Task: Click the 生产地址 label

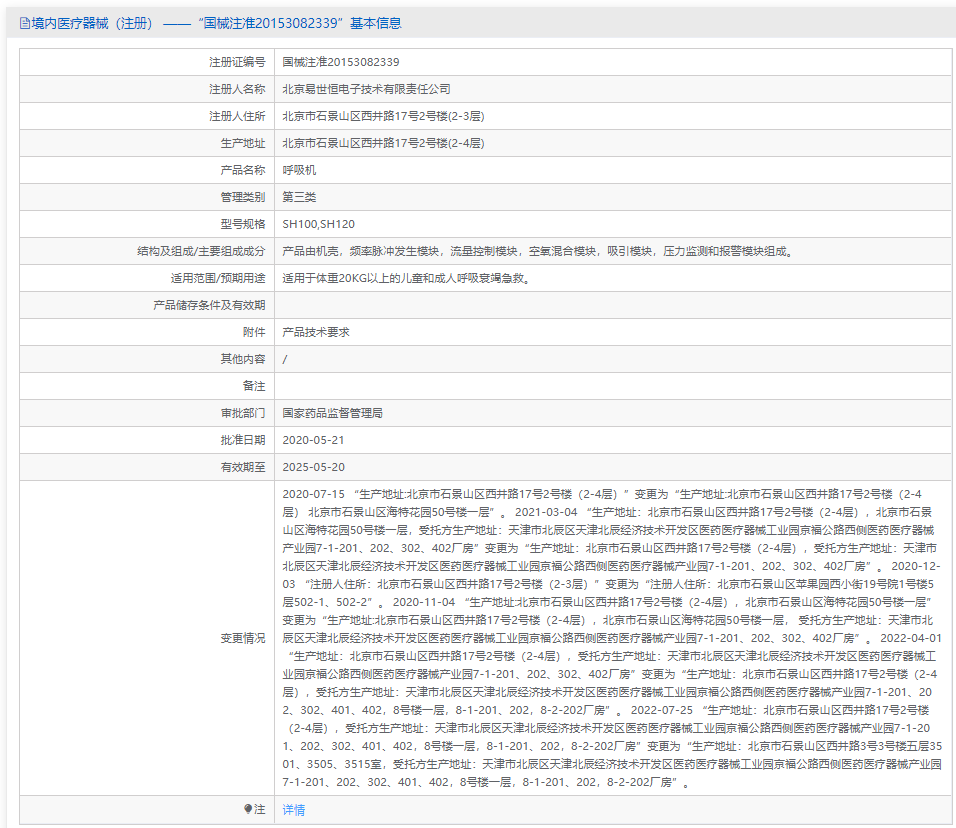Action: 243,143
